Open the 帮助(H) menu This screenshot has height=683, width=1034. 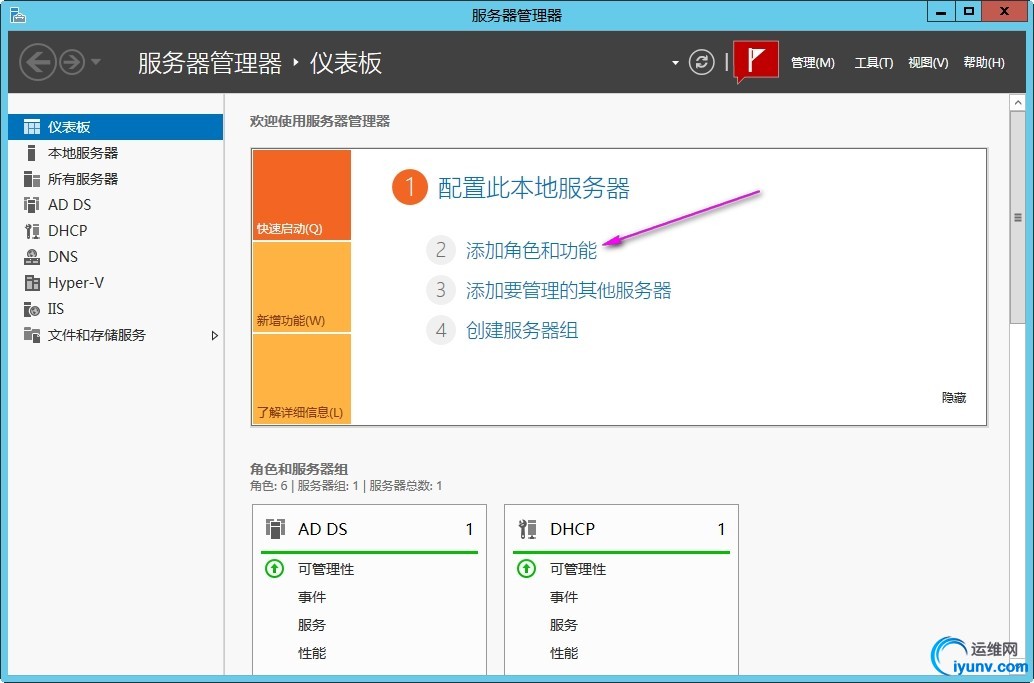(984, 63)
